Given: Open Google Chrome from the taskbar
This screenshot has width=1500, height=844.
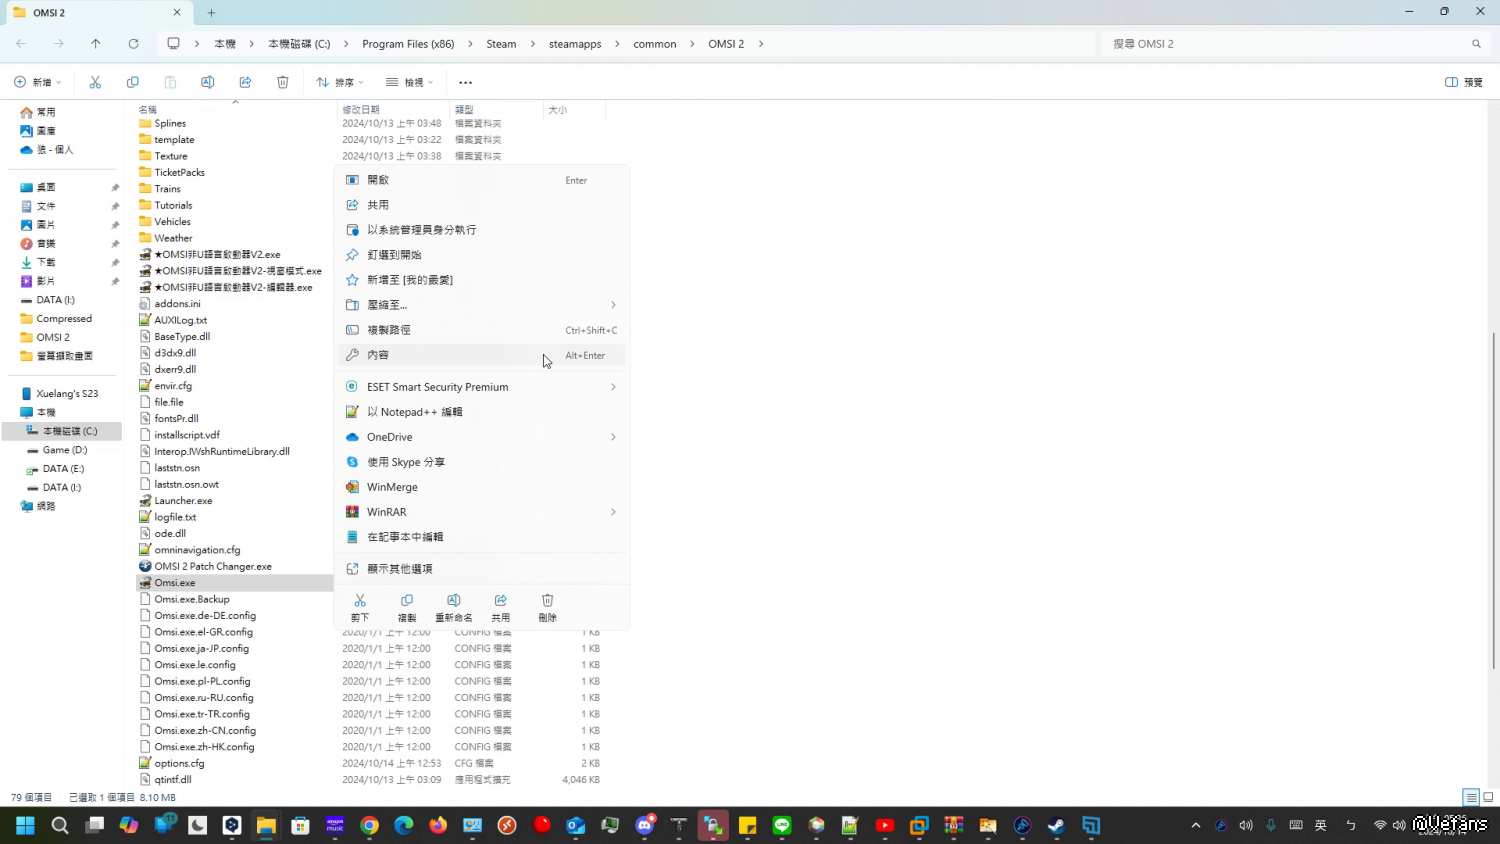Looking at the screenshot, I should [370, 825].
